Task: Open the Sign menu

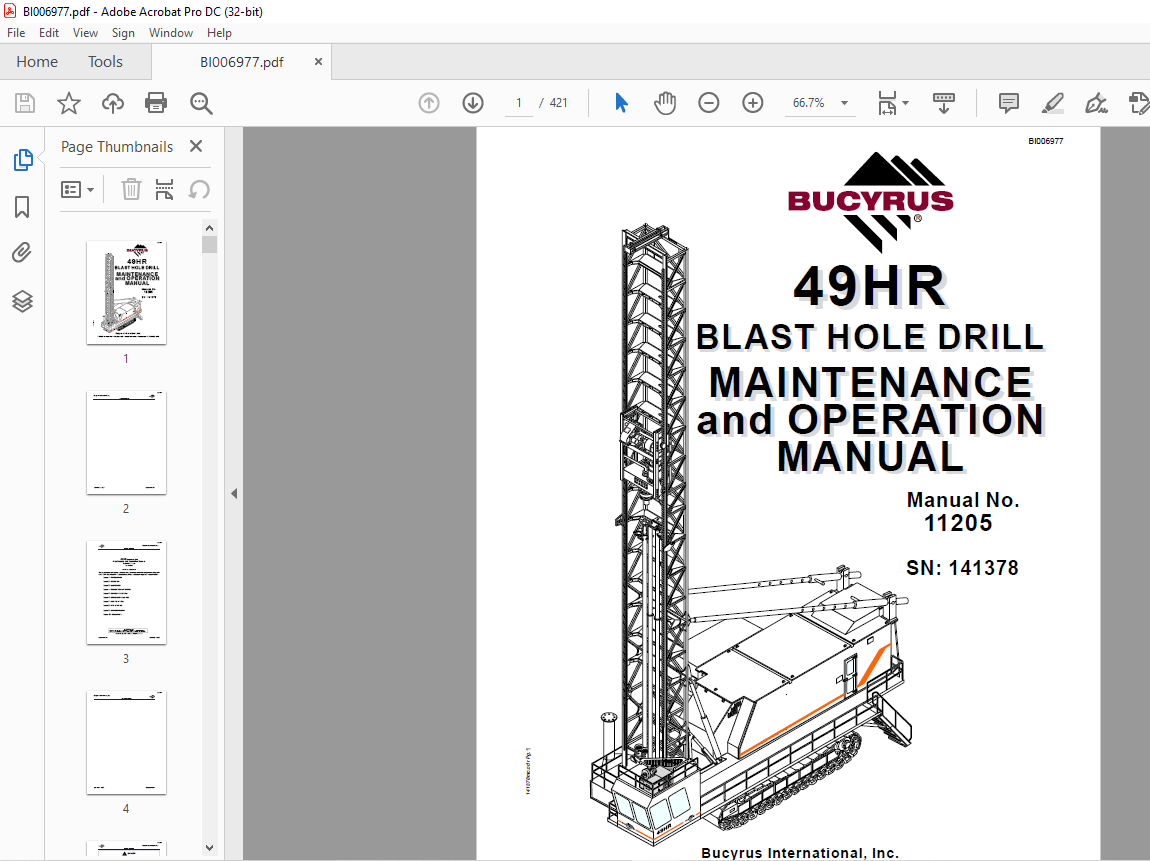Action: (123, 33)
